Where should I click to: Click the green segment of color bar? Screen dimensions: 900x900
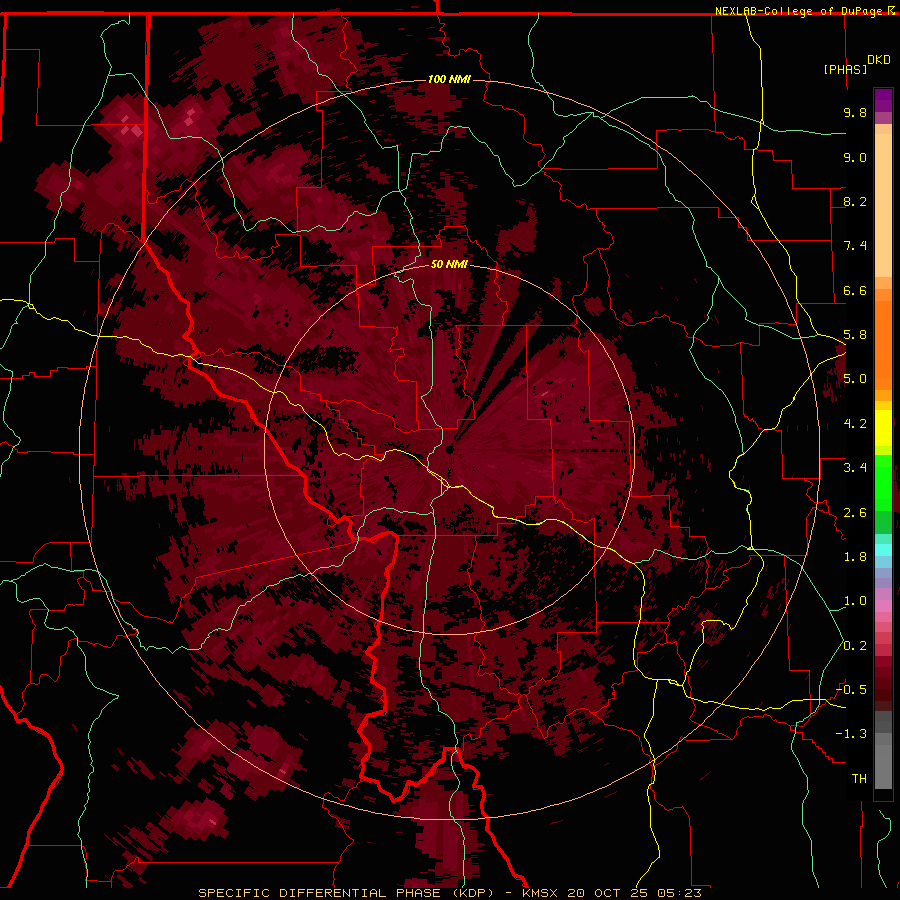[x=883, y=482]
